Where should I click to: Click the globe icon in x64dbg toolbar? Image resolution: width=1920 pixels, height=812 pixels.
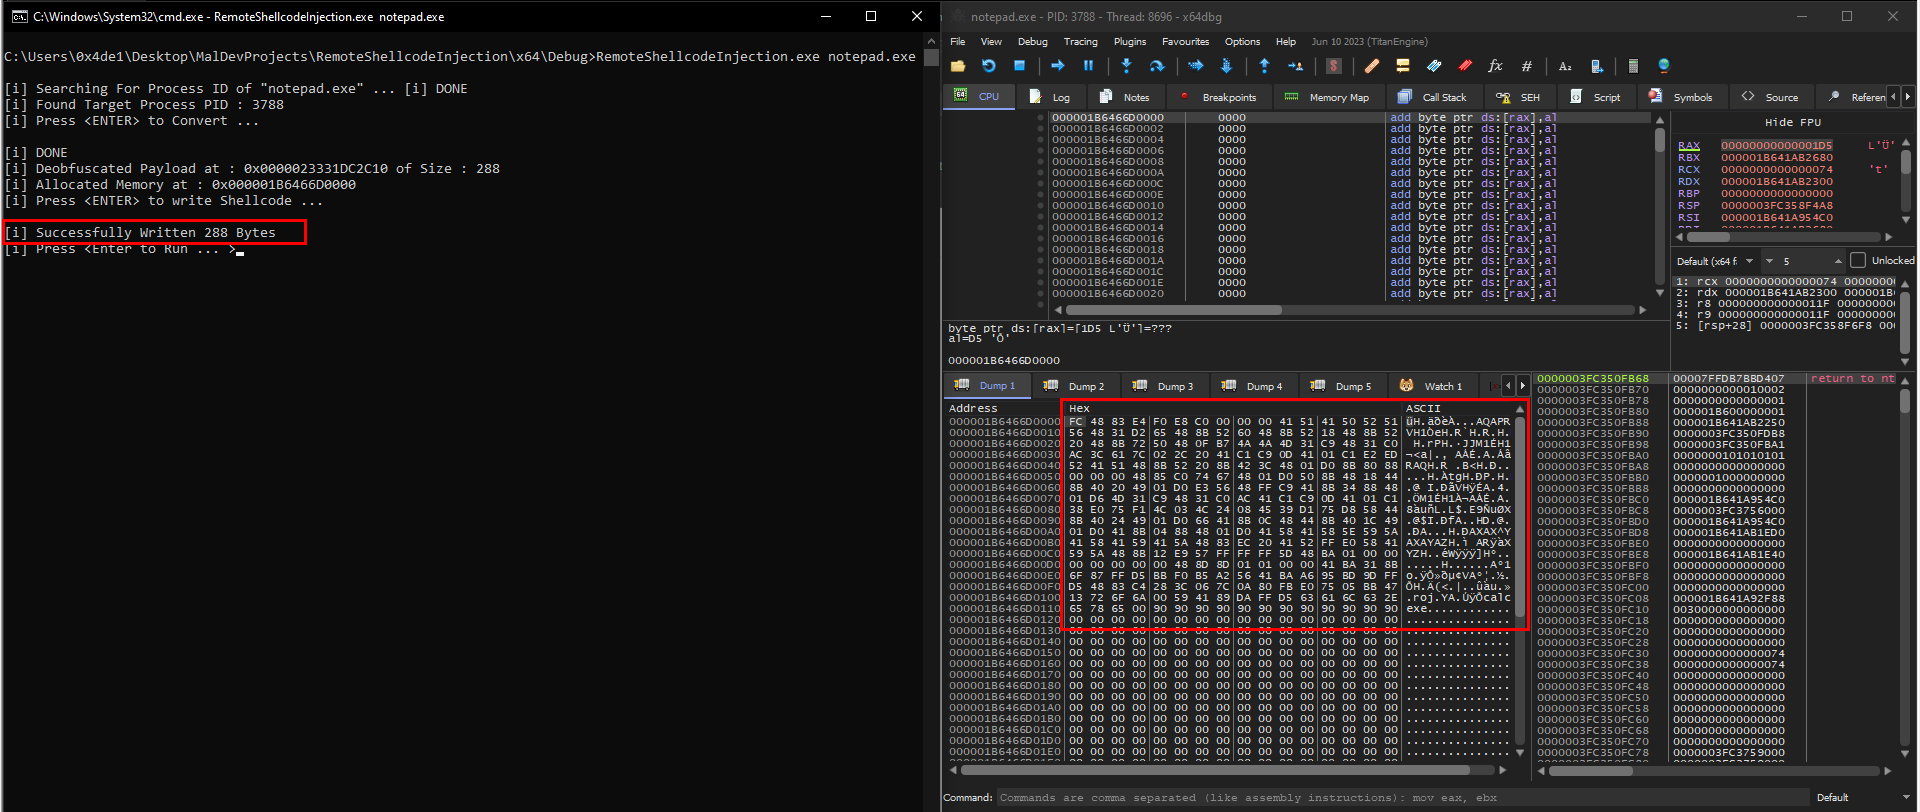tap(1664, 66)
